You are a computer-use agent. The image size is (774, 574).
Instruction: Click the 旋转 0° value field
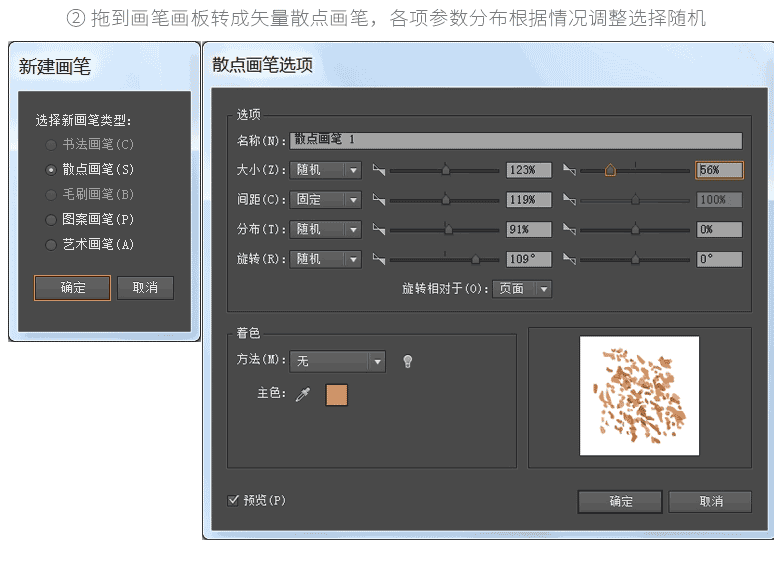719,259
